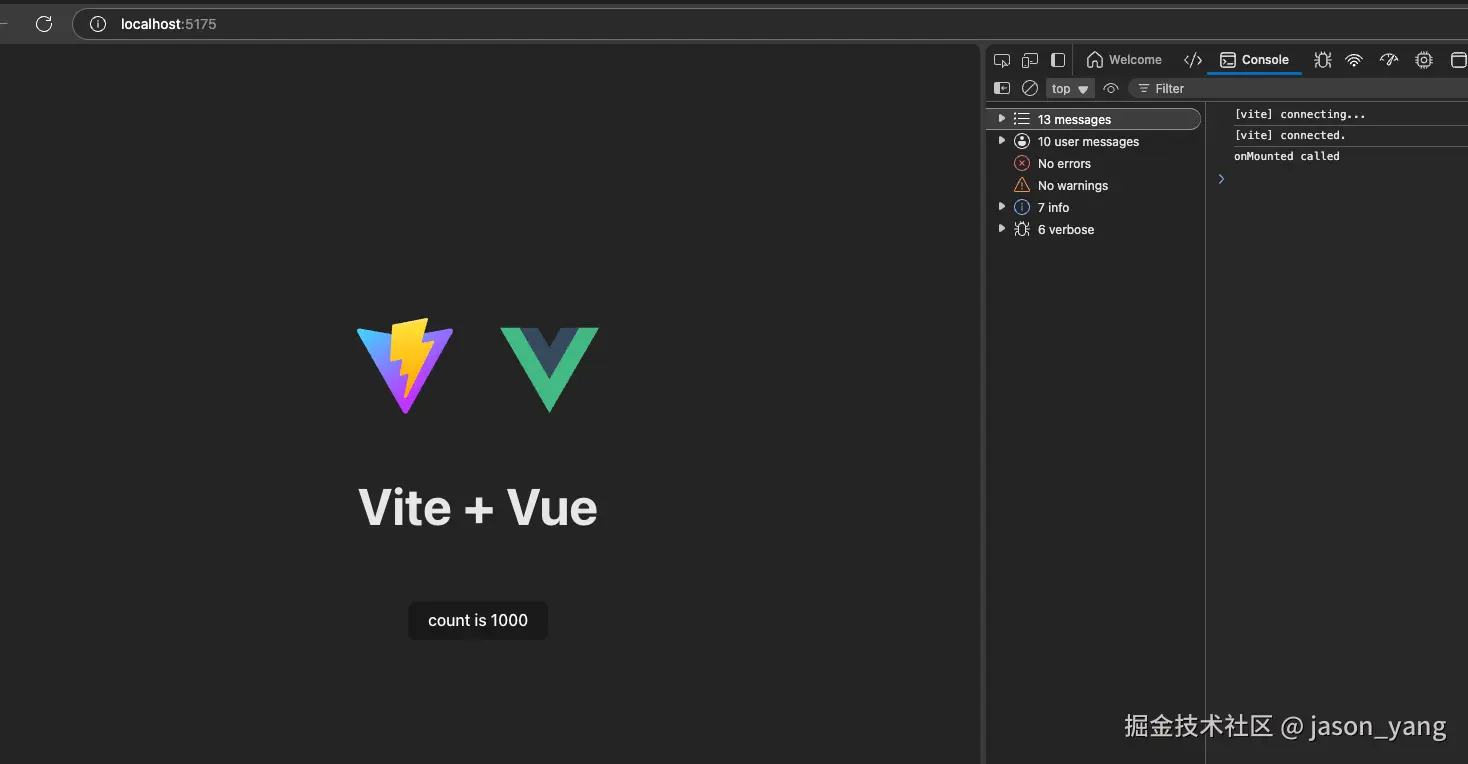The image size is (1468, 764).
Task: Expand the 6 verbose group
Action: (x=1002, y=228)
